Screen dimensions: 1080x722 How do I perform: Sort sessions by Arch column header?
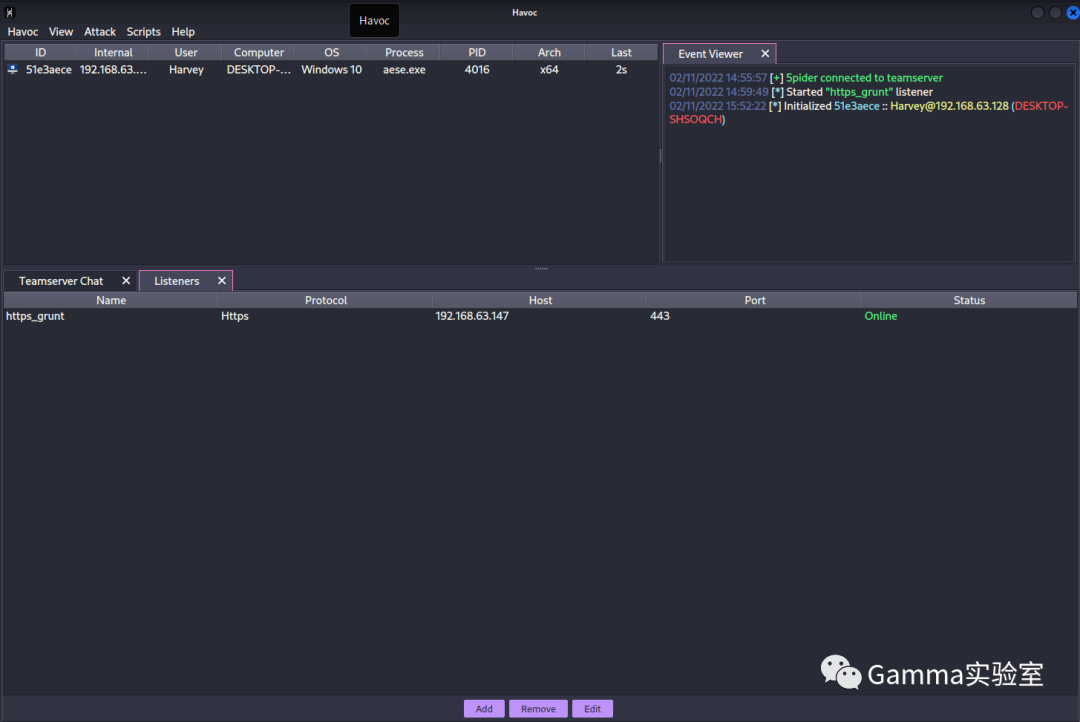coord(549,52)
